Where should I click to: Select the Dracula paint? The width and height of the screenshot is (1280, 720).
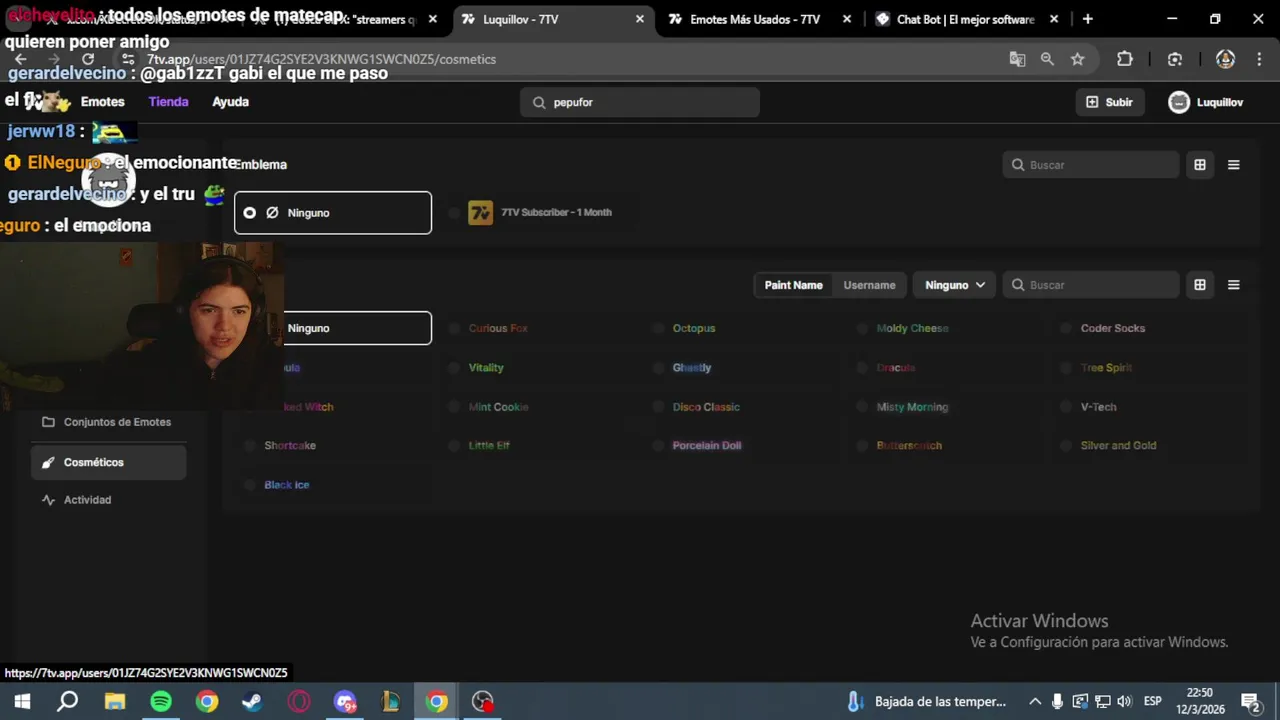coord(895,367)
